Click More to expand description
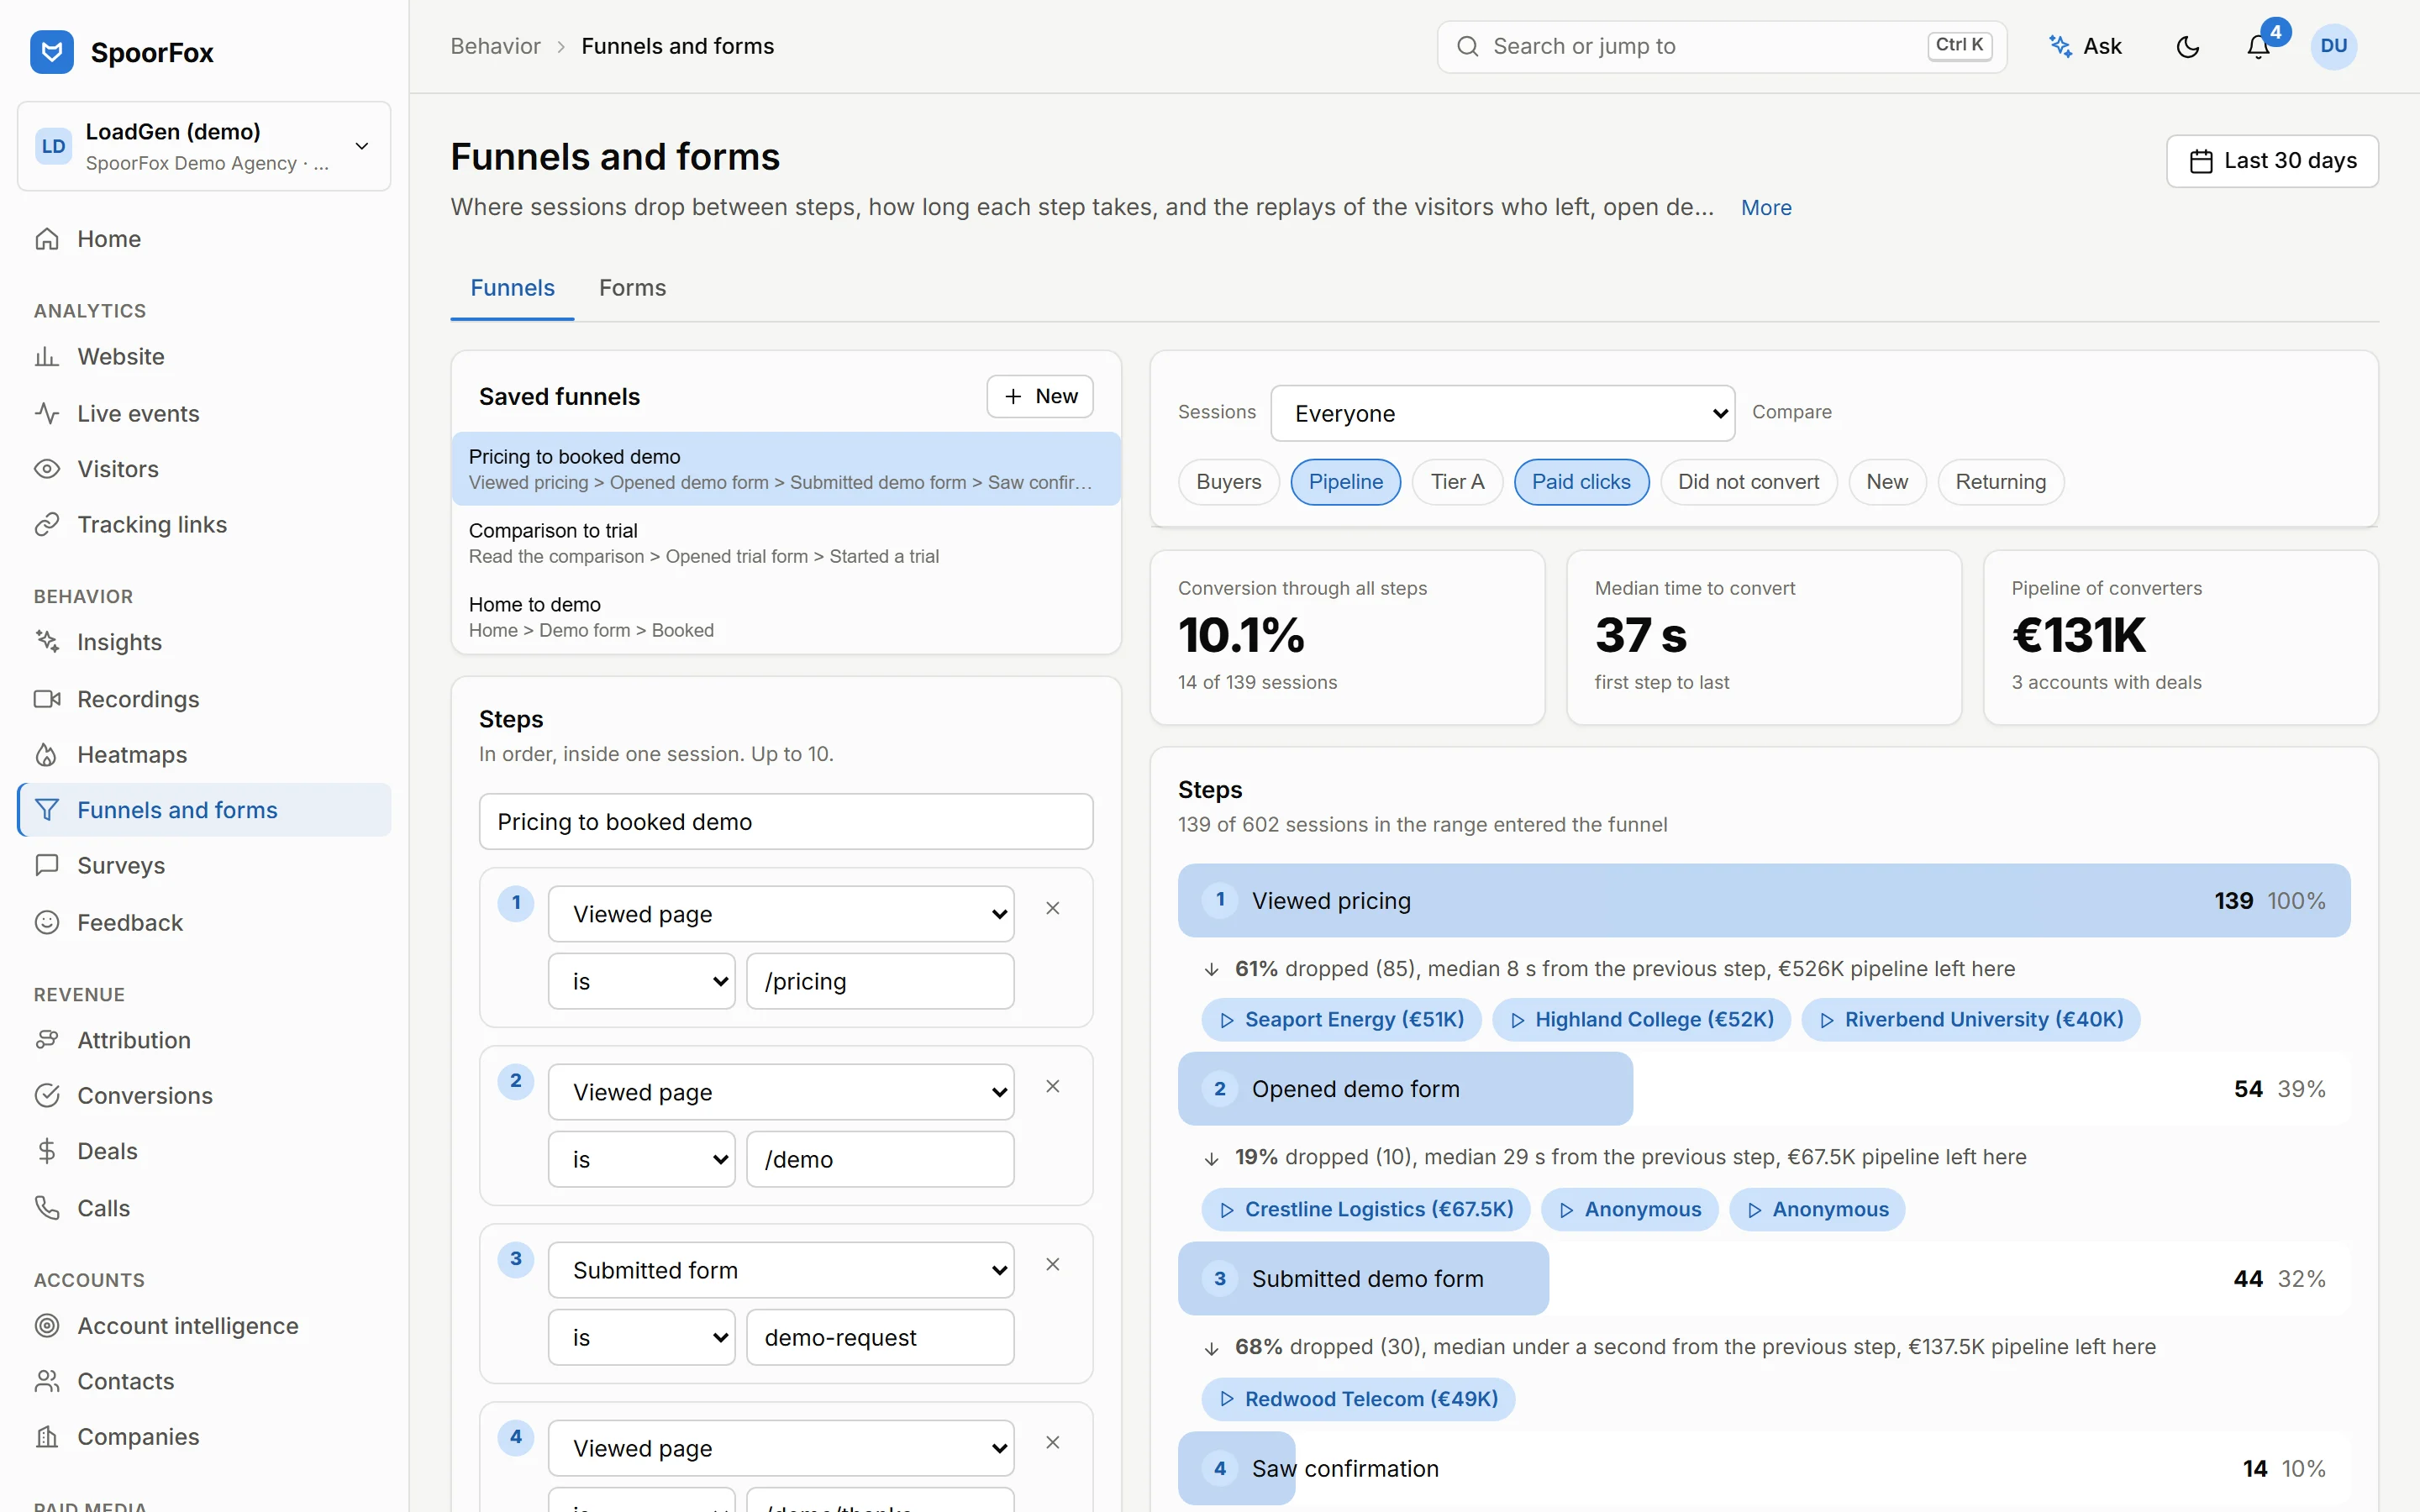Viewport: 2420px width, 1512px height. point(1766,208)
